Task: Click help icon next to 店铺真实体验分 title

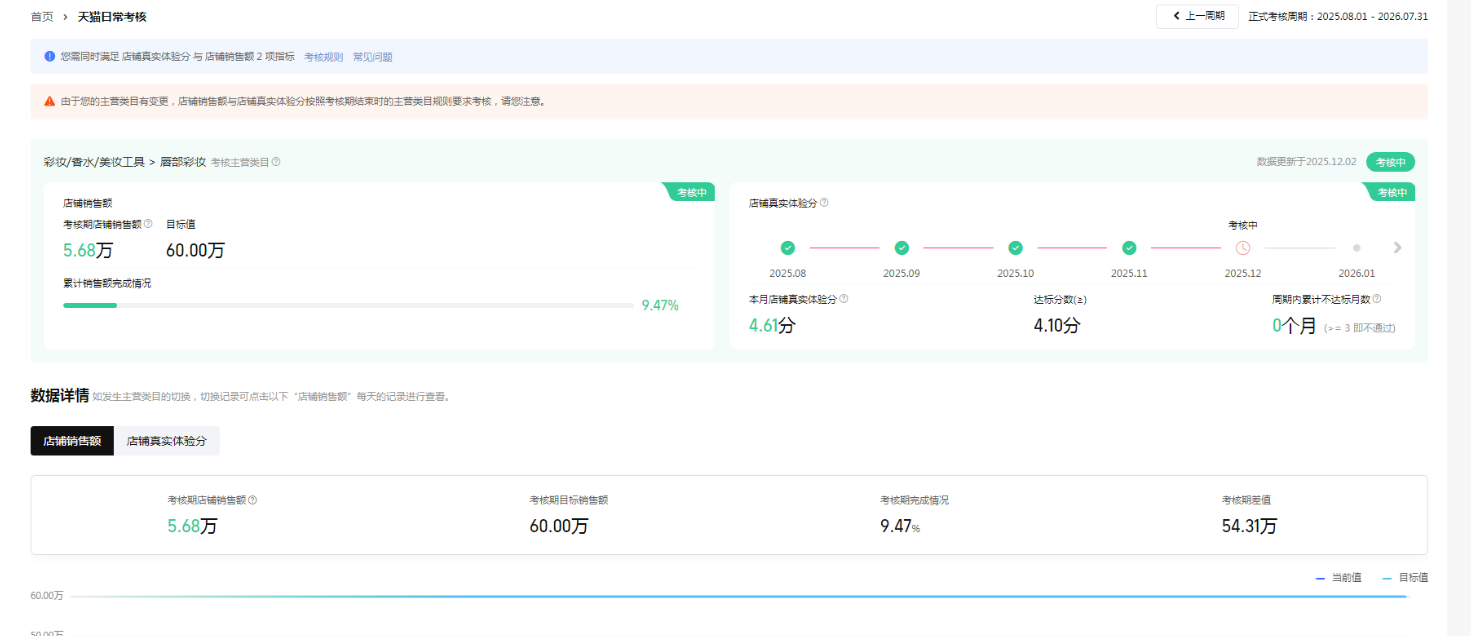Action: click(824, 203)
